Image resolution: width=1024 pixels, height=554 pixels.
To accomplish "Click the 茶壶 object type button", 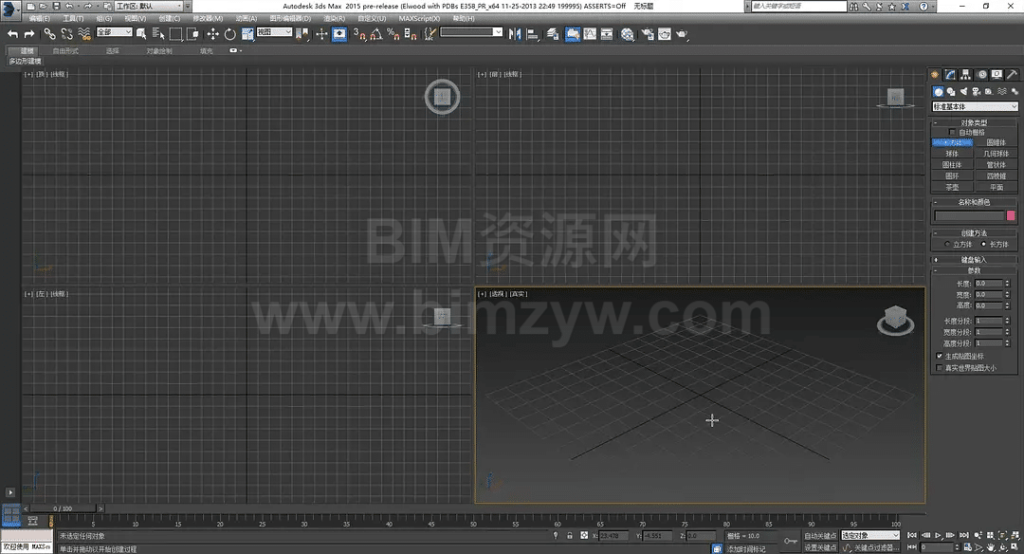I will (952, 187).
